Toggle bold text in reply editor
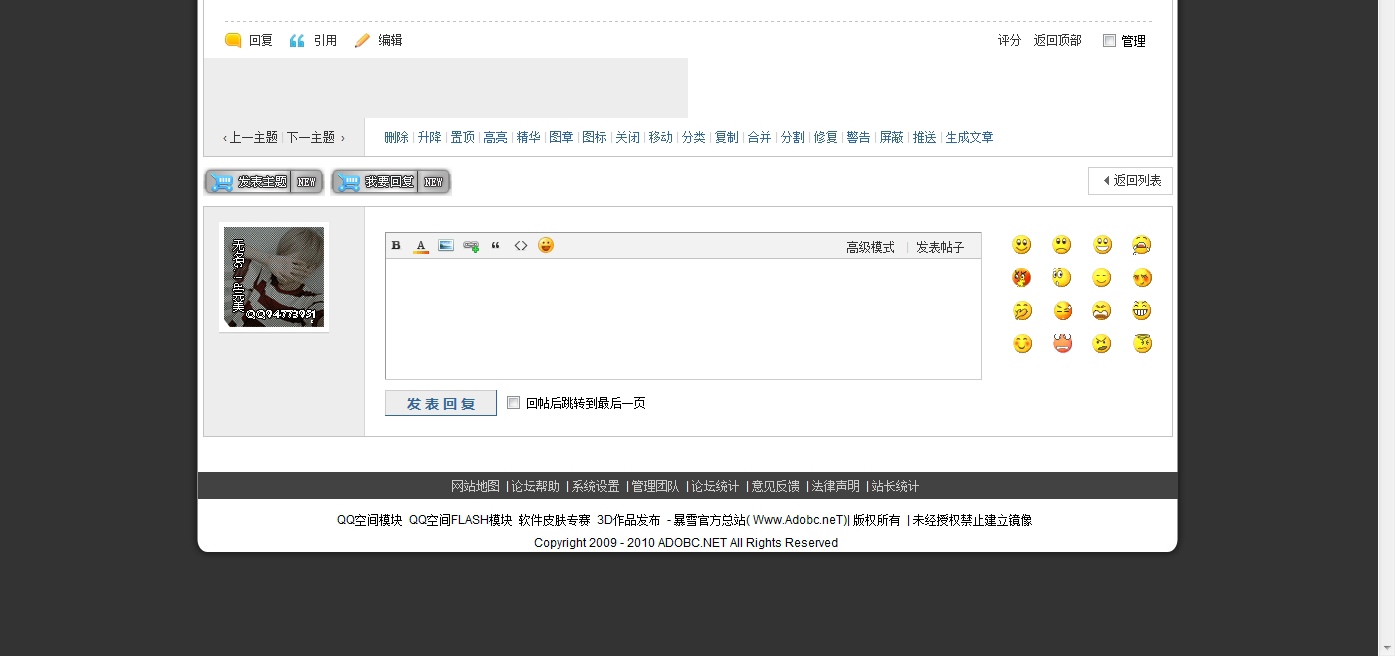The height and width of the screenshot is (656, 1395). pos(396,245)
